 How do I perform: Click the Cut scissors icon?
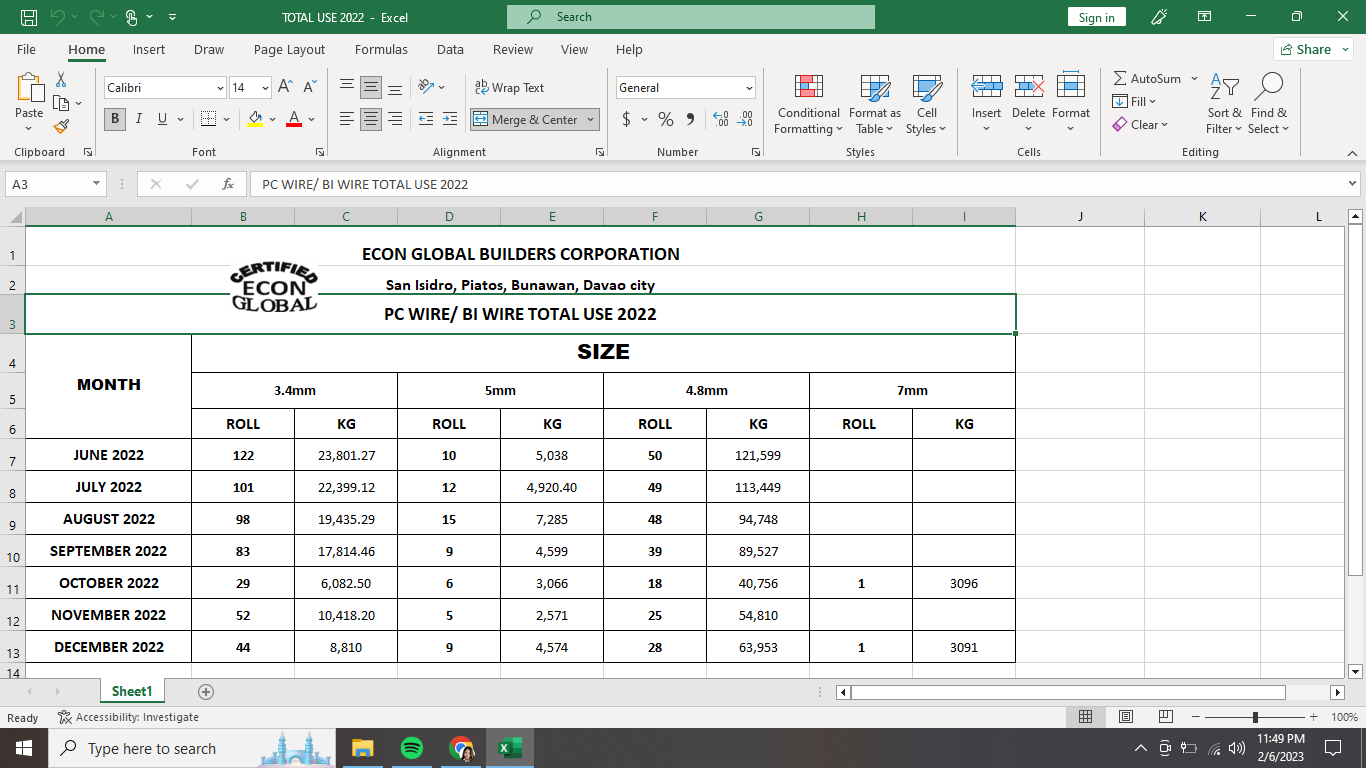click(x=61, y=80)
